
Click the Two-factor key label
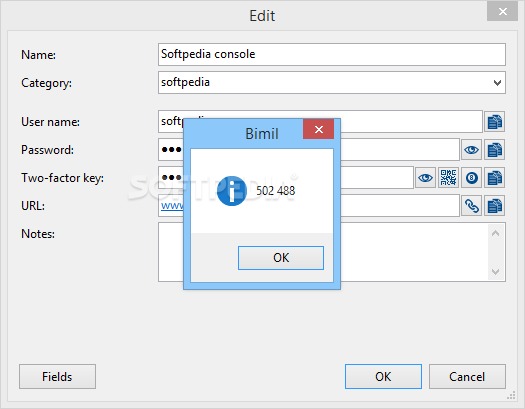62,178
